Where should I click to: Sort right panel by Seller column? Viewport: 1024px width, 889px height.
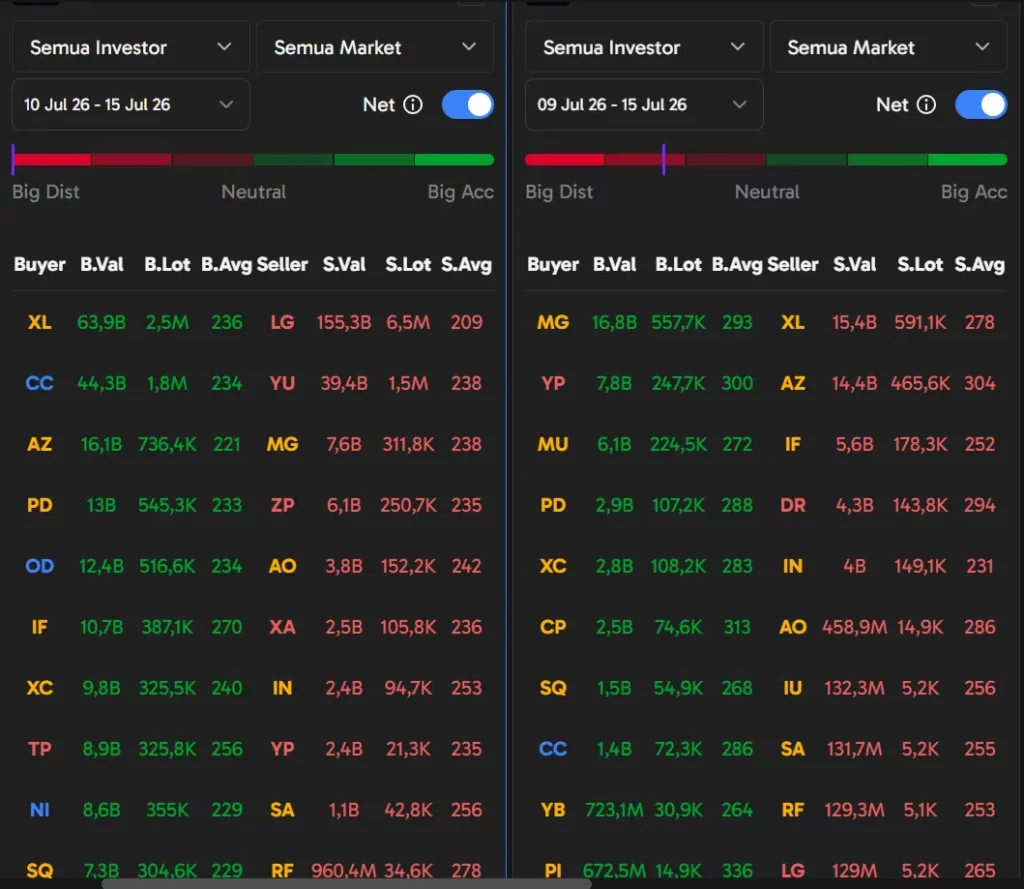[793, 265]
